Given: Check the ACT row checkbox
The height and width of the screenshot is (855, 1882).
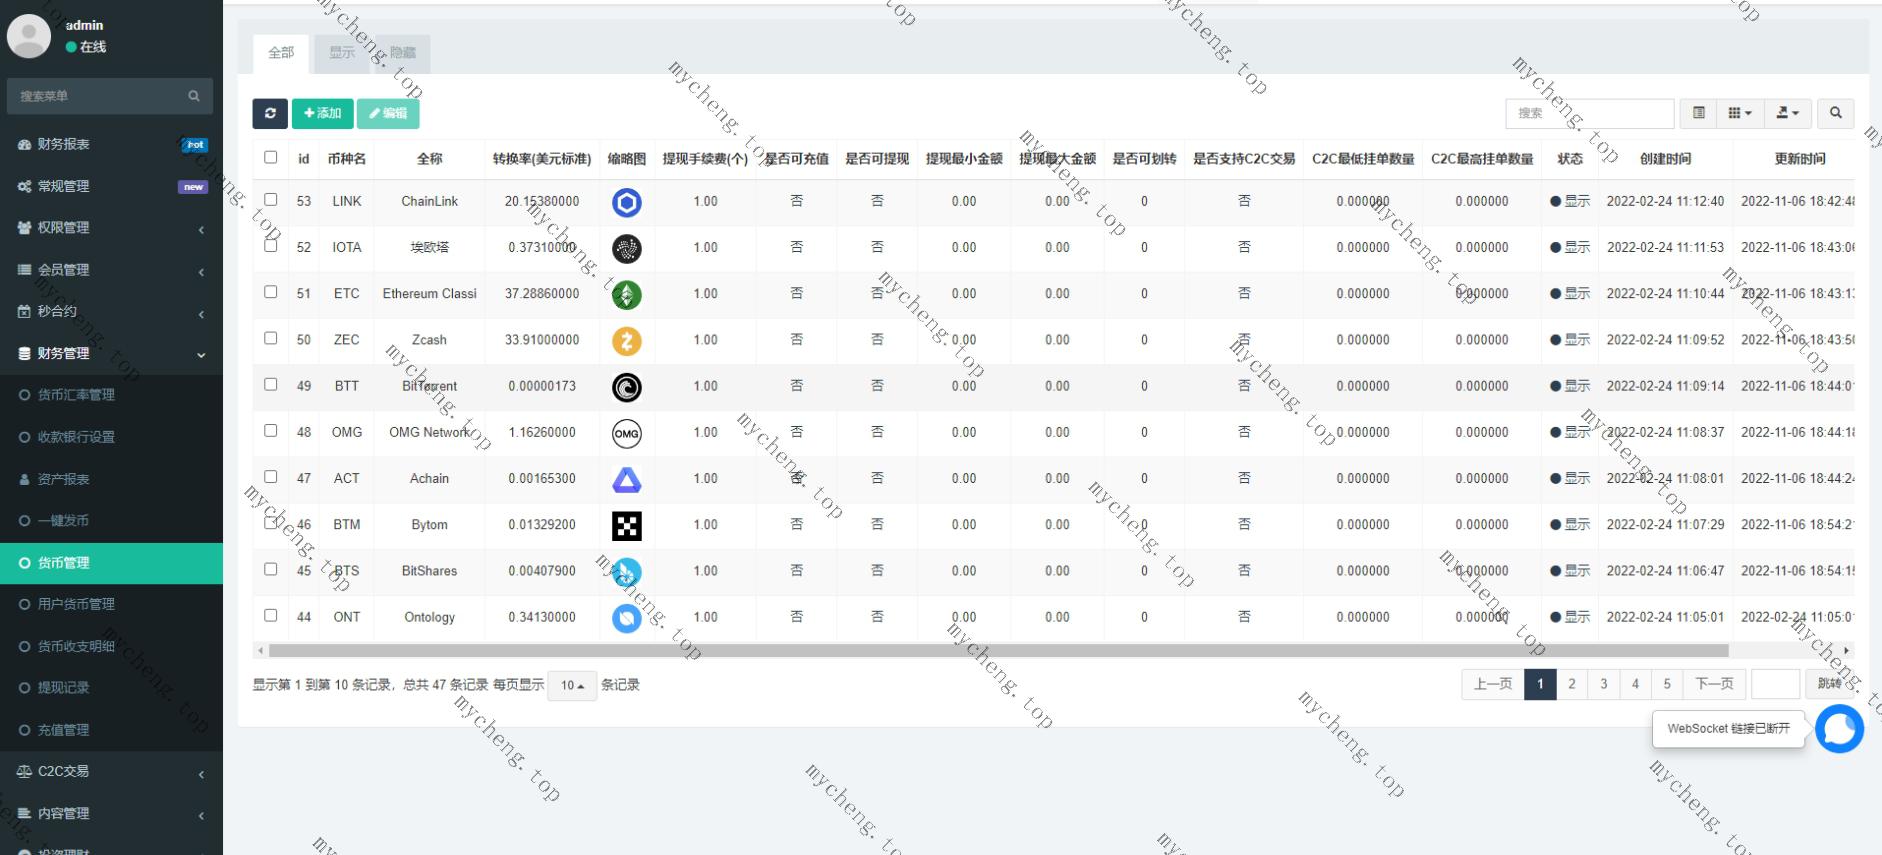Looking at the screenshot, I should pos(270,477).
